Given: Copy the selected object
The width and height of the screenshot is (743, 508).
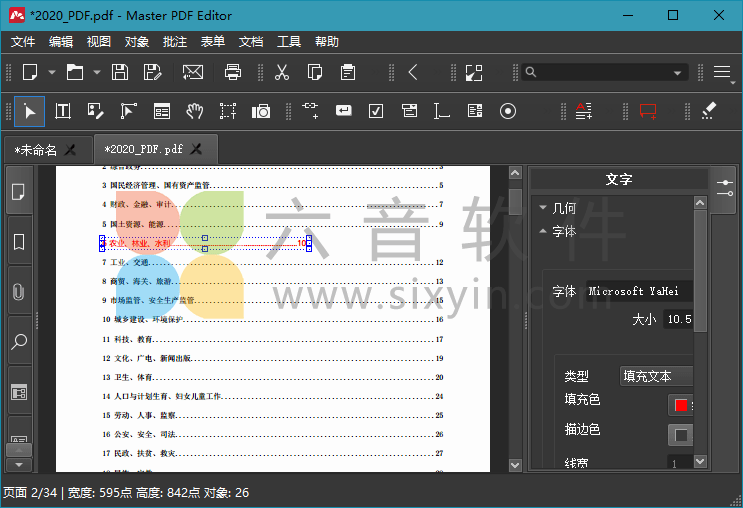Looking at the screenshot, I should (x=315, y=73).
